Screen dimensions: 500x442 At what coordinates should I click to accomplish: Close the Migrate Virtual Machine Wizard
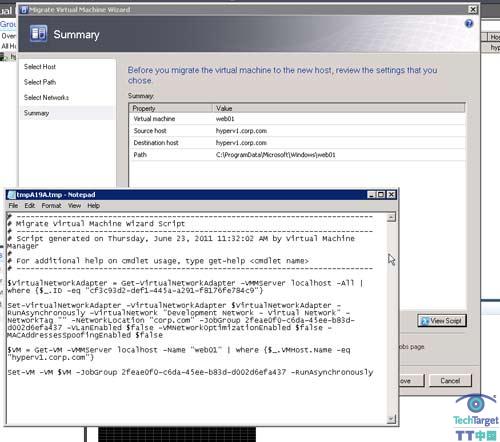[473, 10]
